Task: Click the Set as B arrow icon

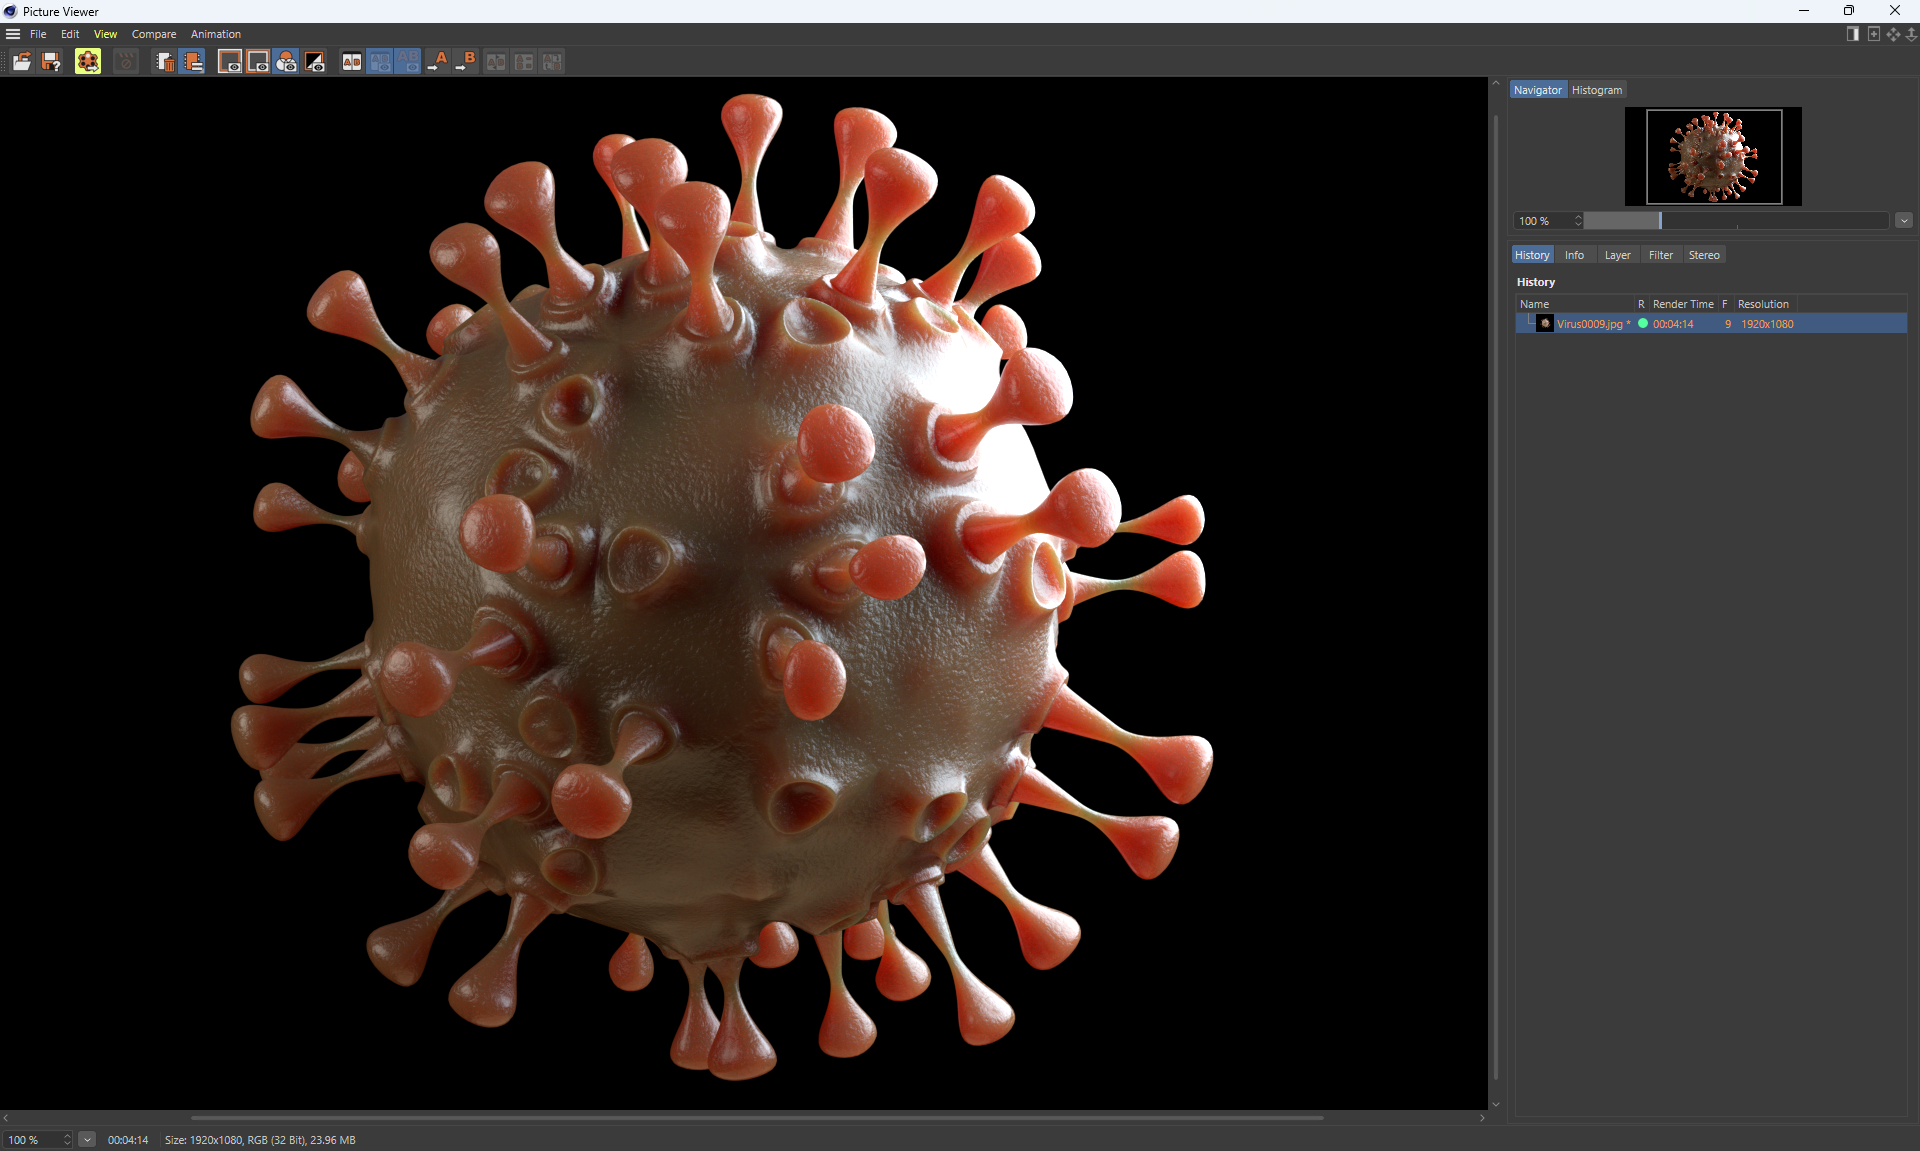Action: coord(466,62)
